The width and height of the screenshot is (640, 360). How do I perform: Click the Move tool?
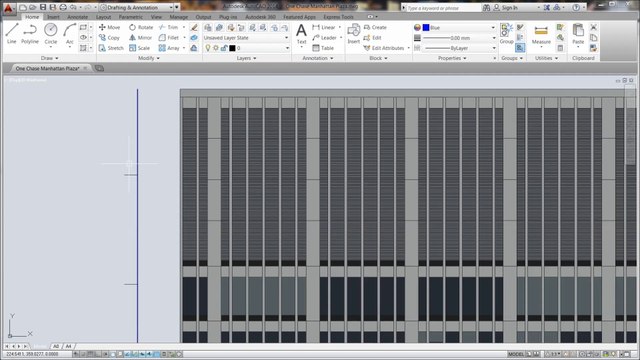tap(109, 27)
